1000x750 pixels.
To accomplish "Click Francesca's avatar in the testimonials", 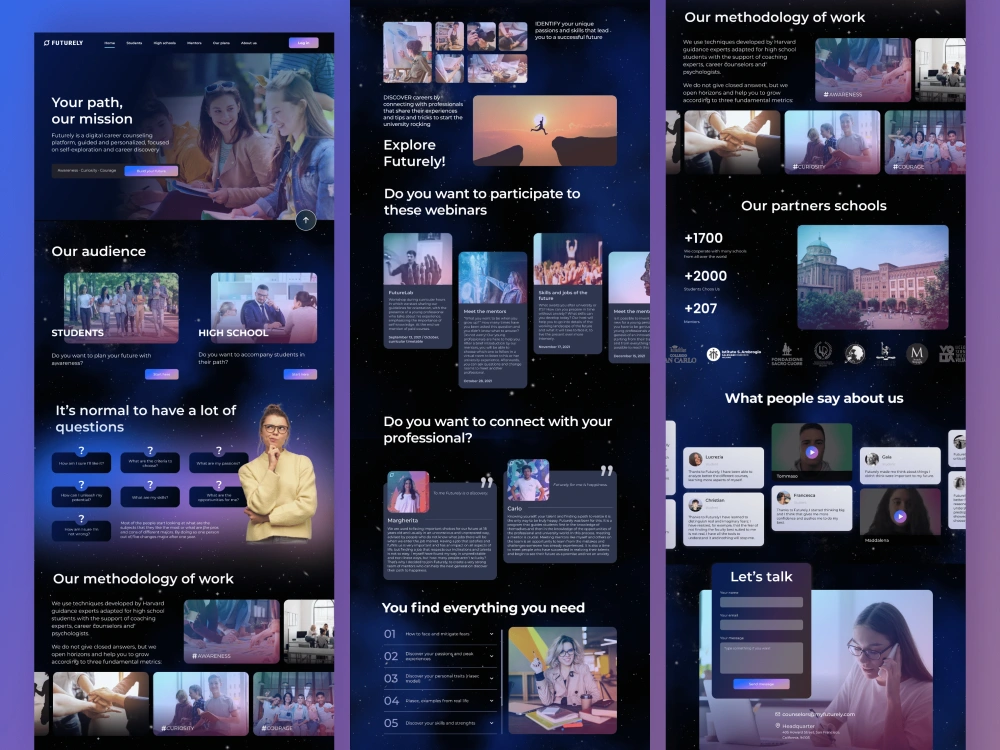I will 783,498.
